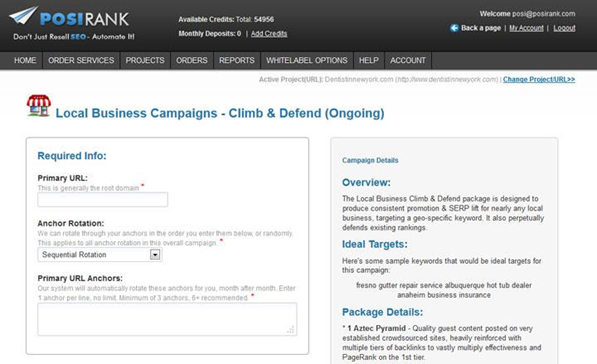Focus the Primary URL input field

click(102, 200)
